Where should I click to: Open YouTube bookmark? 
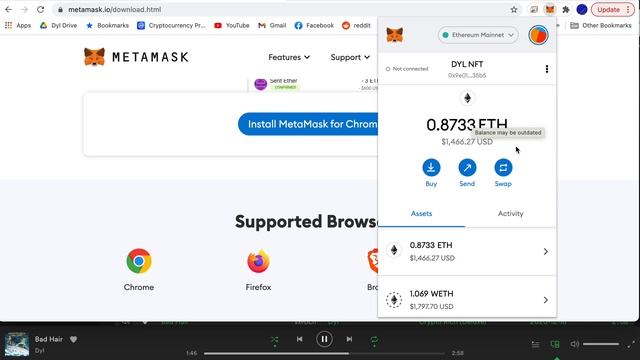232,25
